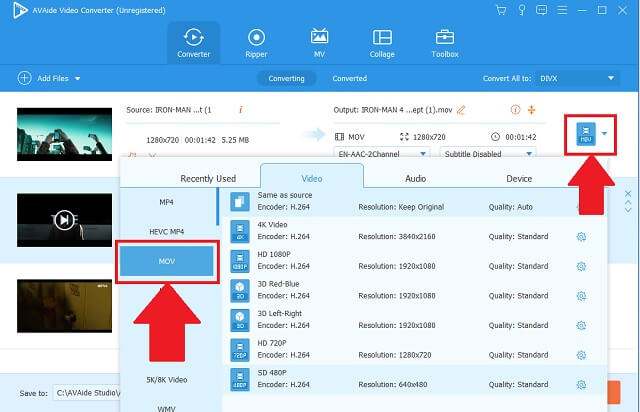Select the HD 720P preset icon
The height and width of the screenshot is (412, 640).
[240, 350]
